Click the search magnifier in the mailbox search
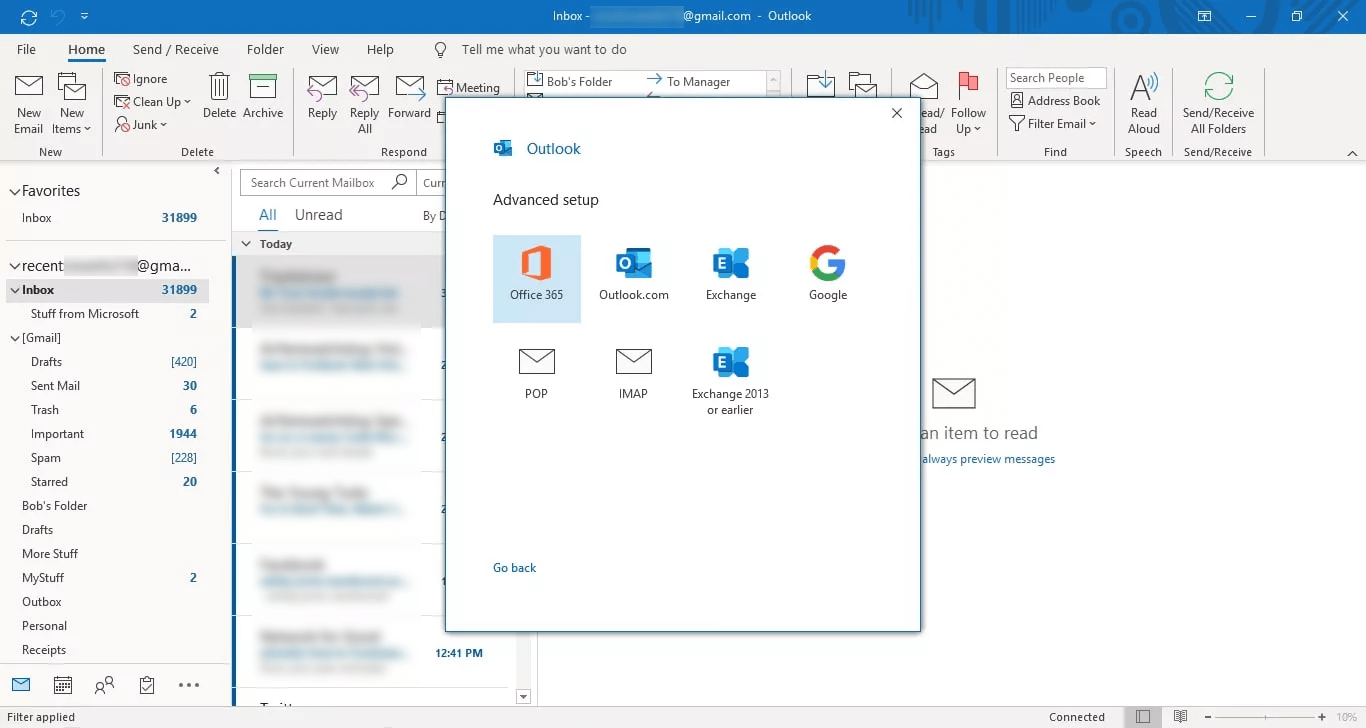 399,182
